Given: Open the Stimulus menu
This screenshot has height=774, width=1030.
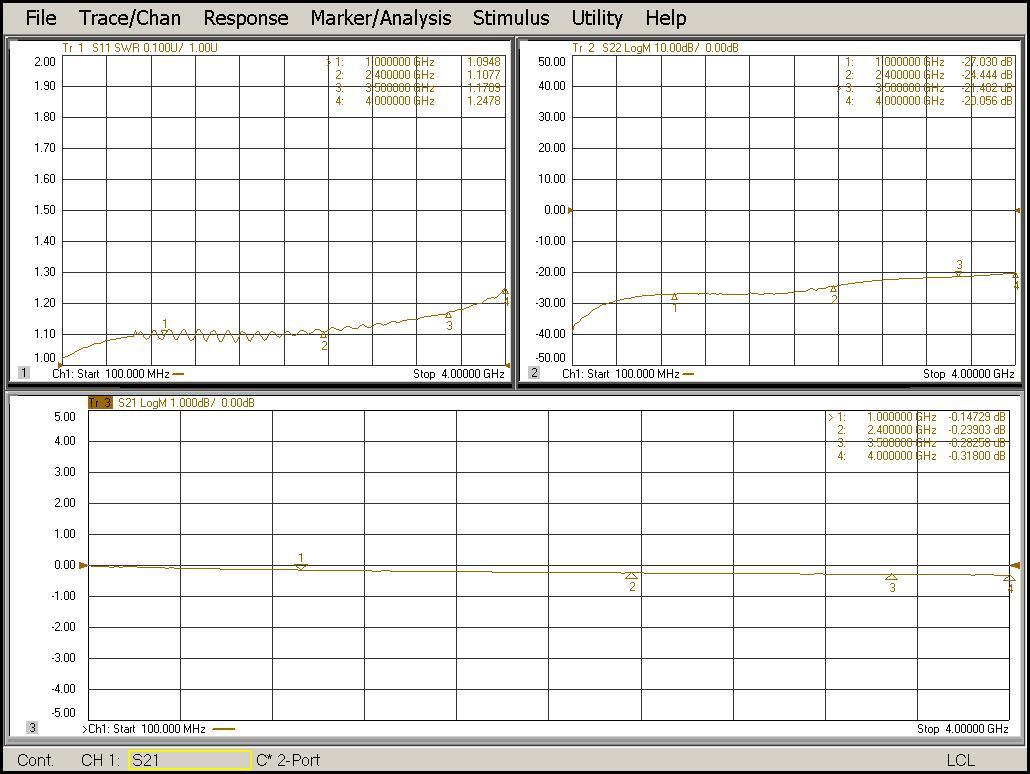Looking at the screenshot, I should pyautogui.click(x=511, y=18).
